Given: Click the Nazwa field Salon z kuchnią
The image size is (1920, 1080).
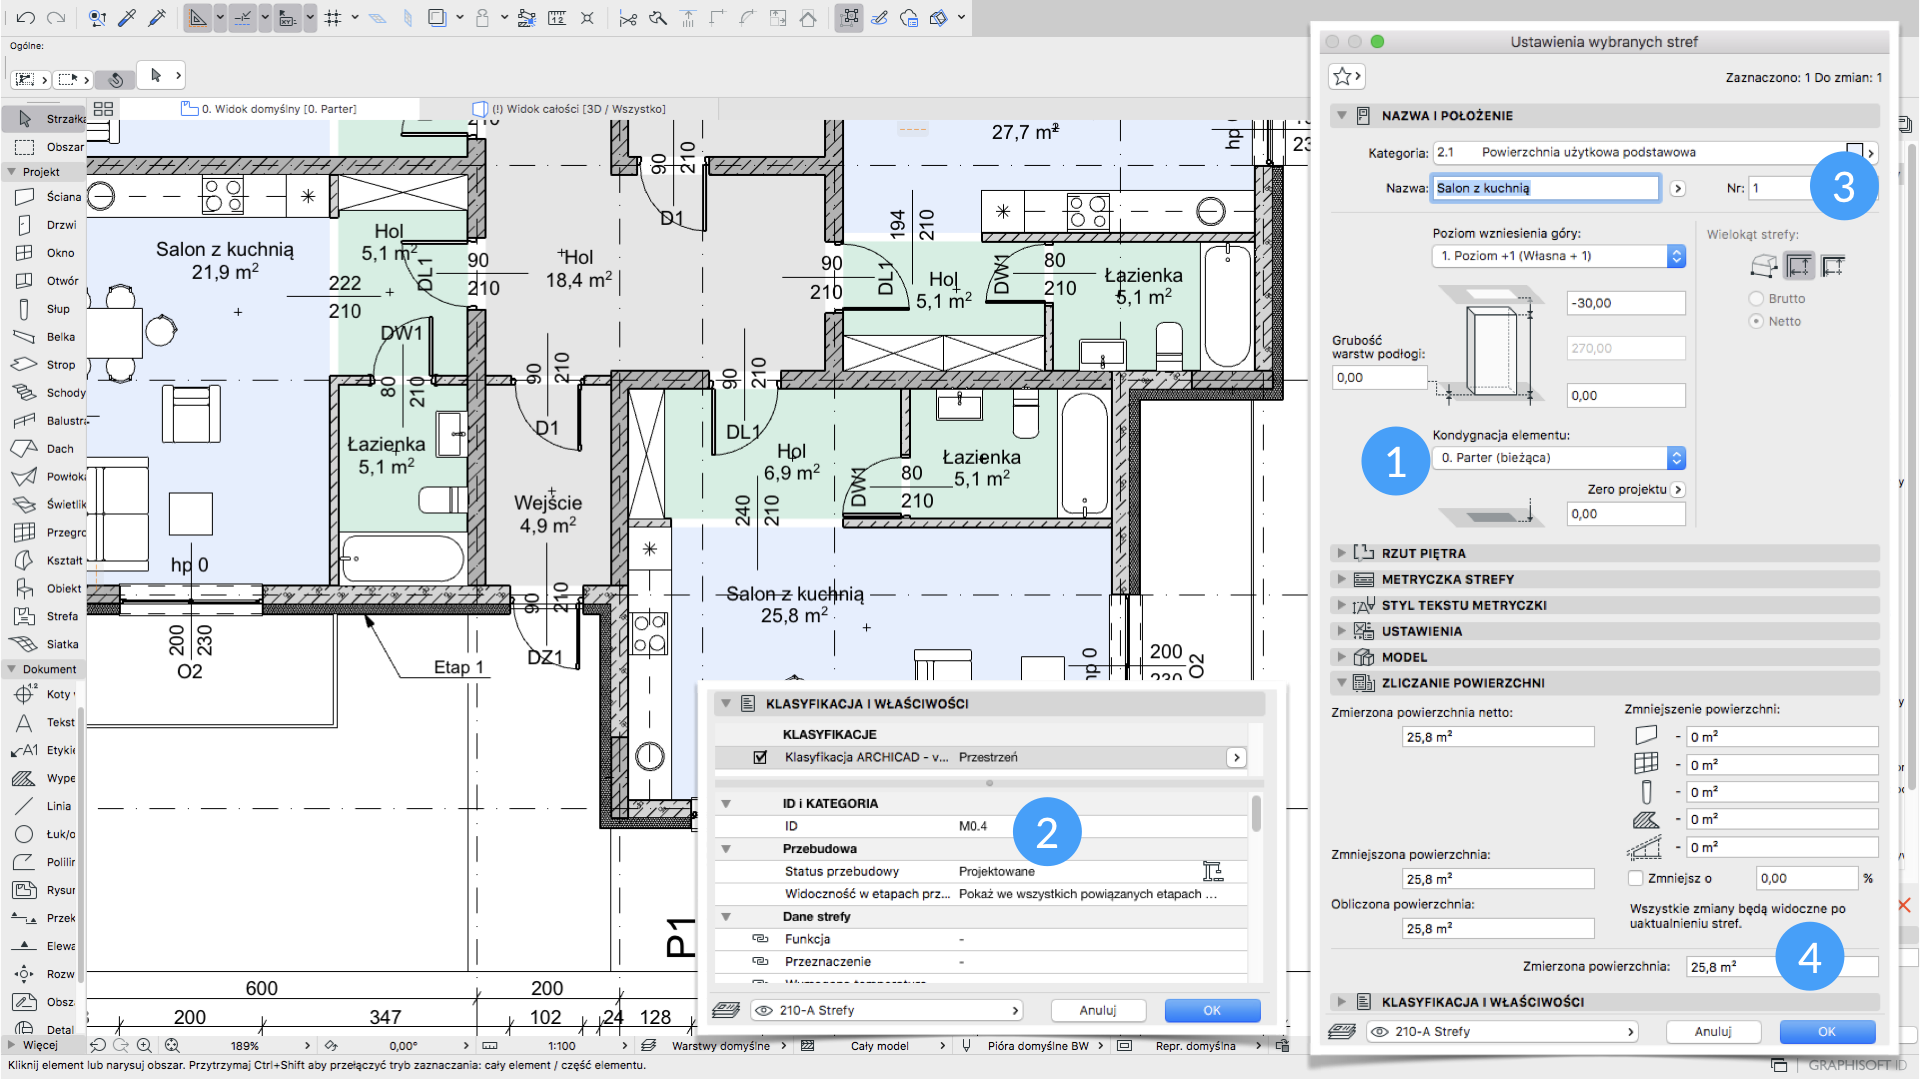Looking at the screenshot, I should pos(1545,188).
